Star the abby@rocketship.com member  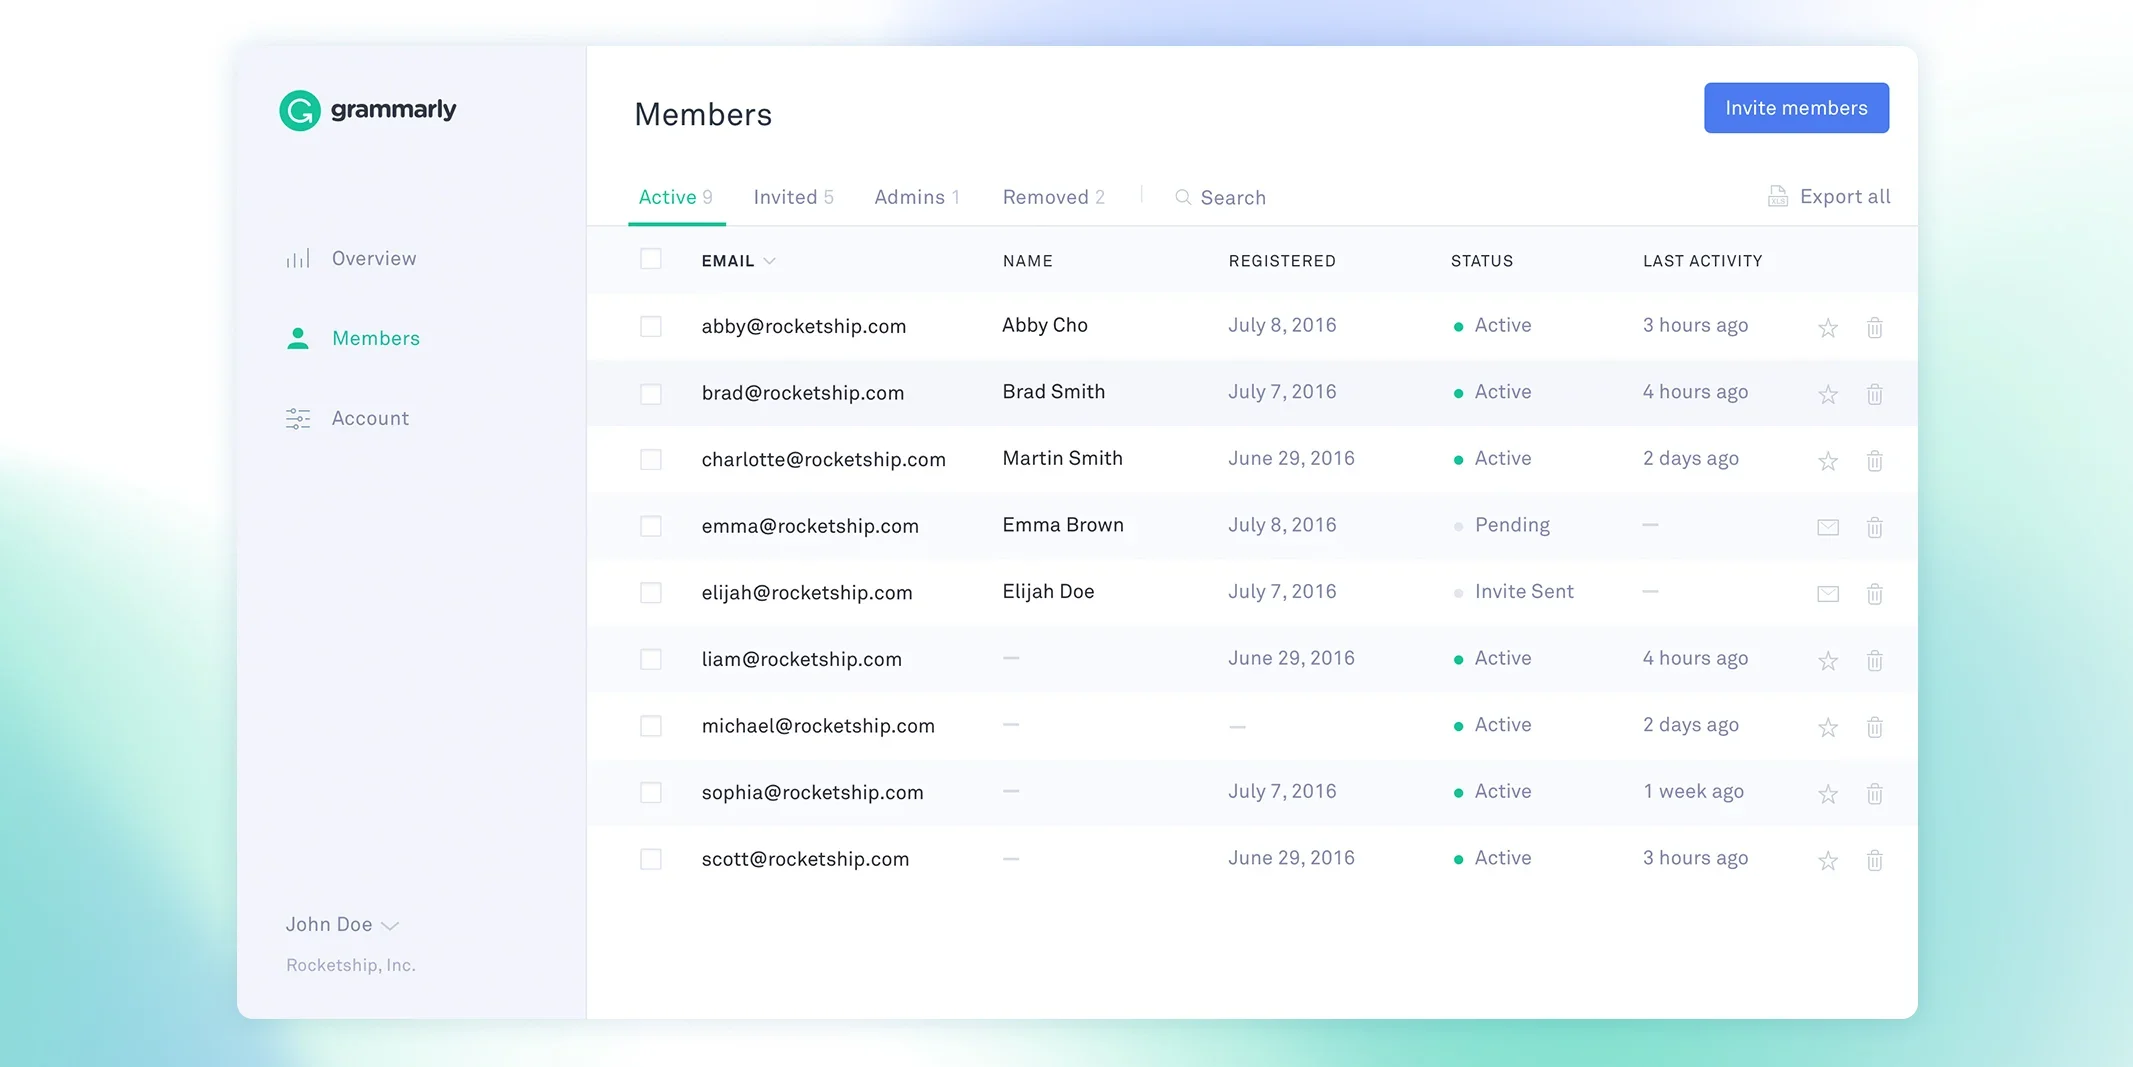pos(1828,327)
